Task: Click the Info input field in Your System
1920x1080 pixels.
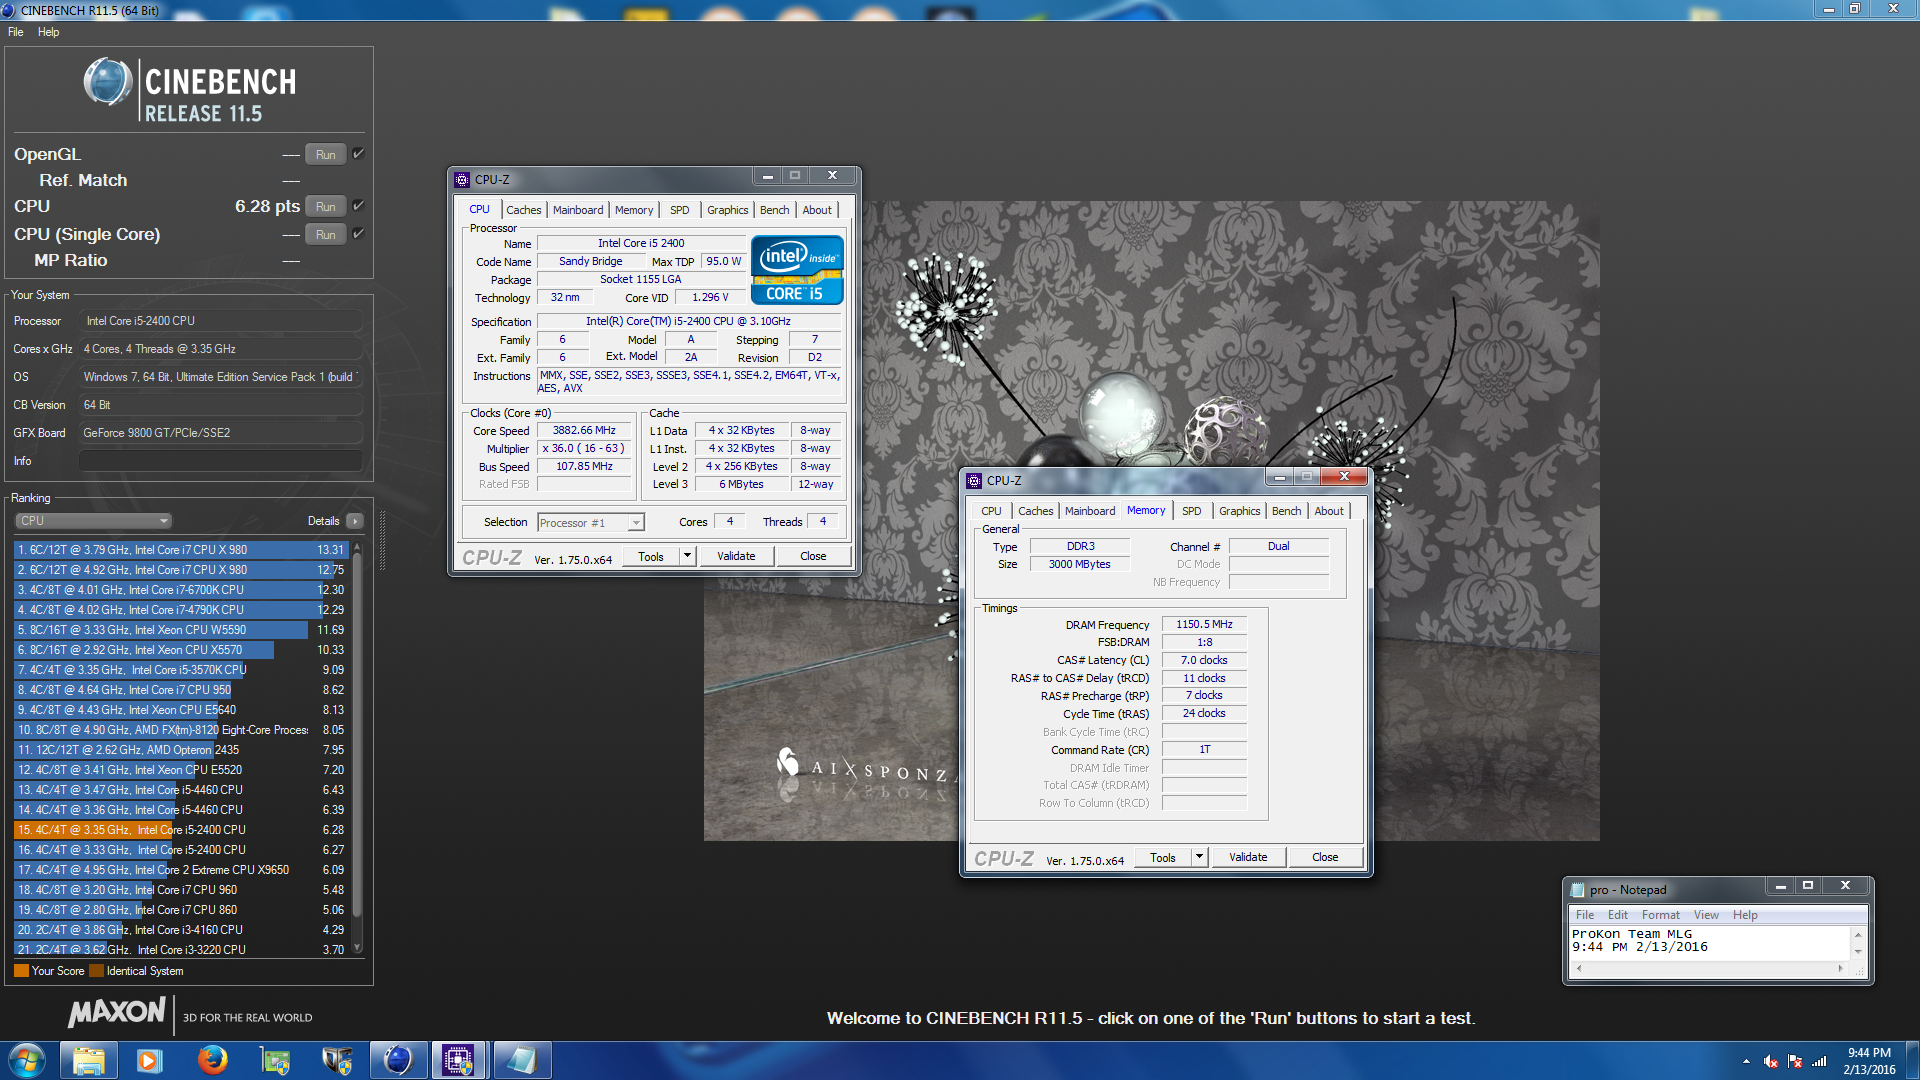Action: point(221,461)
